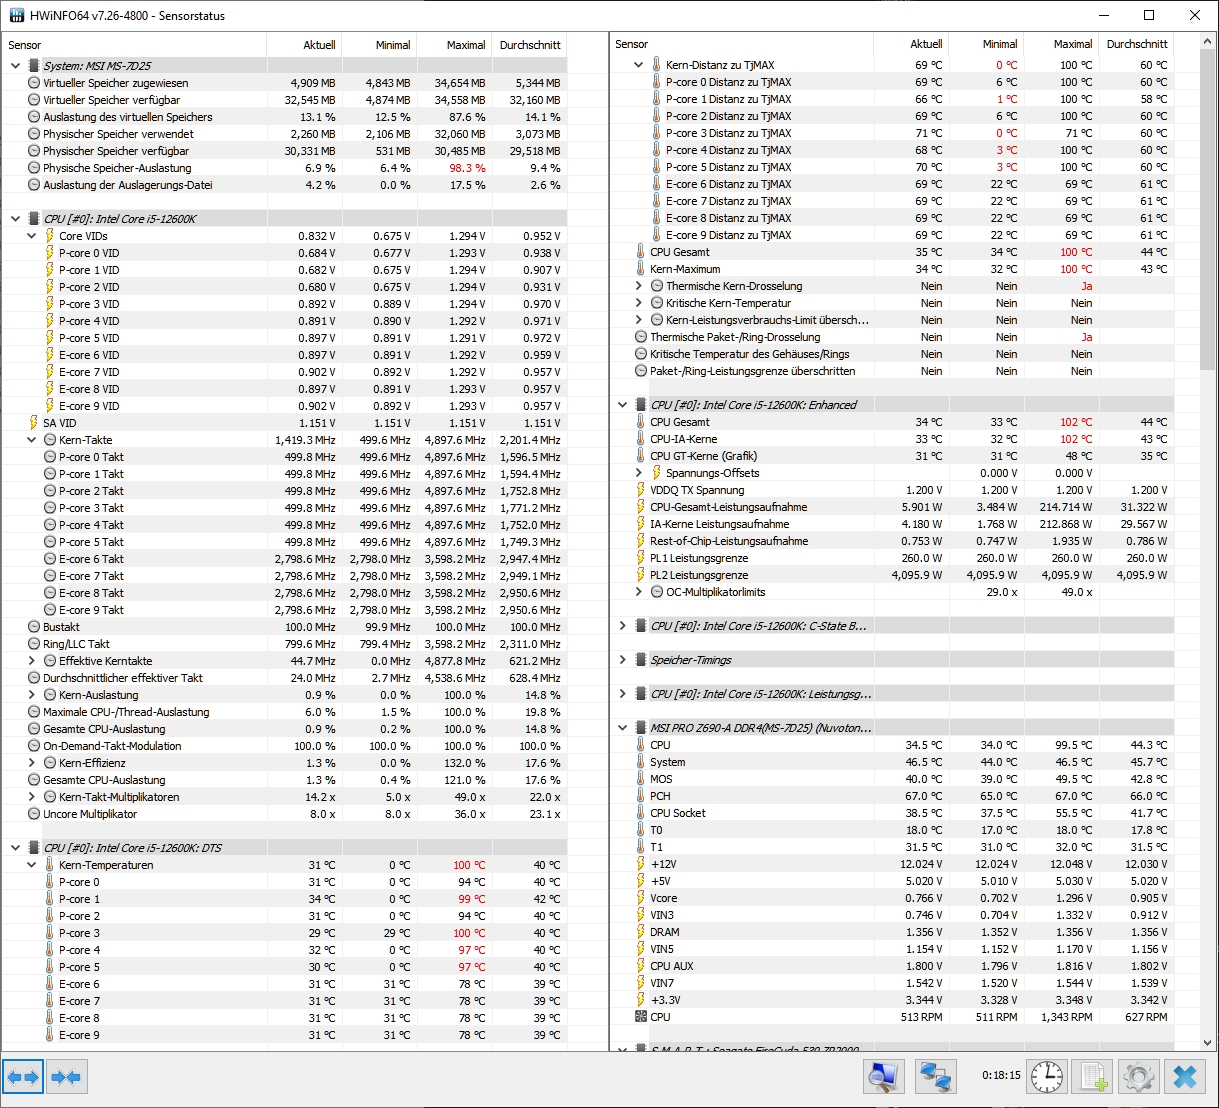Click the expand columns arrows button
Image resolution: width=1219 pixels, height=1108 pixels.
point(23,1077)
